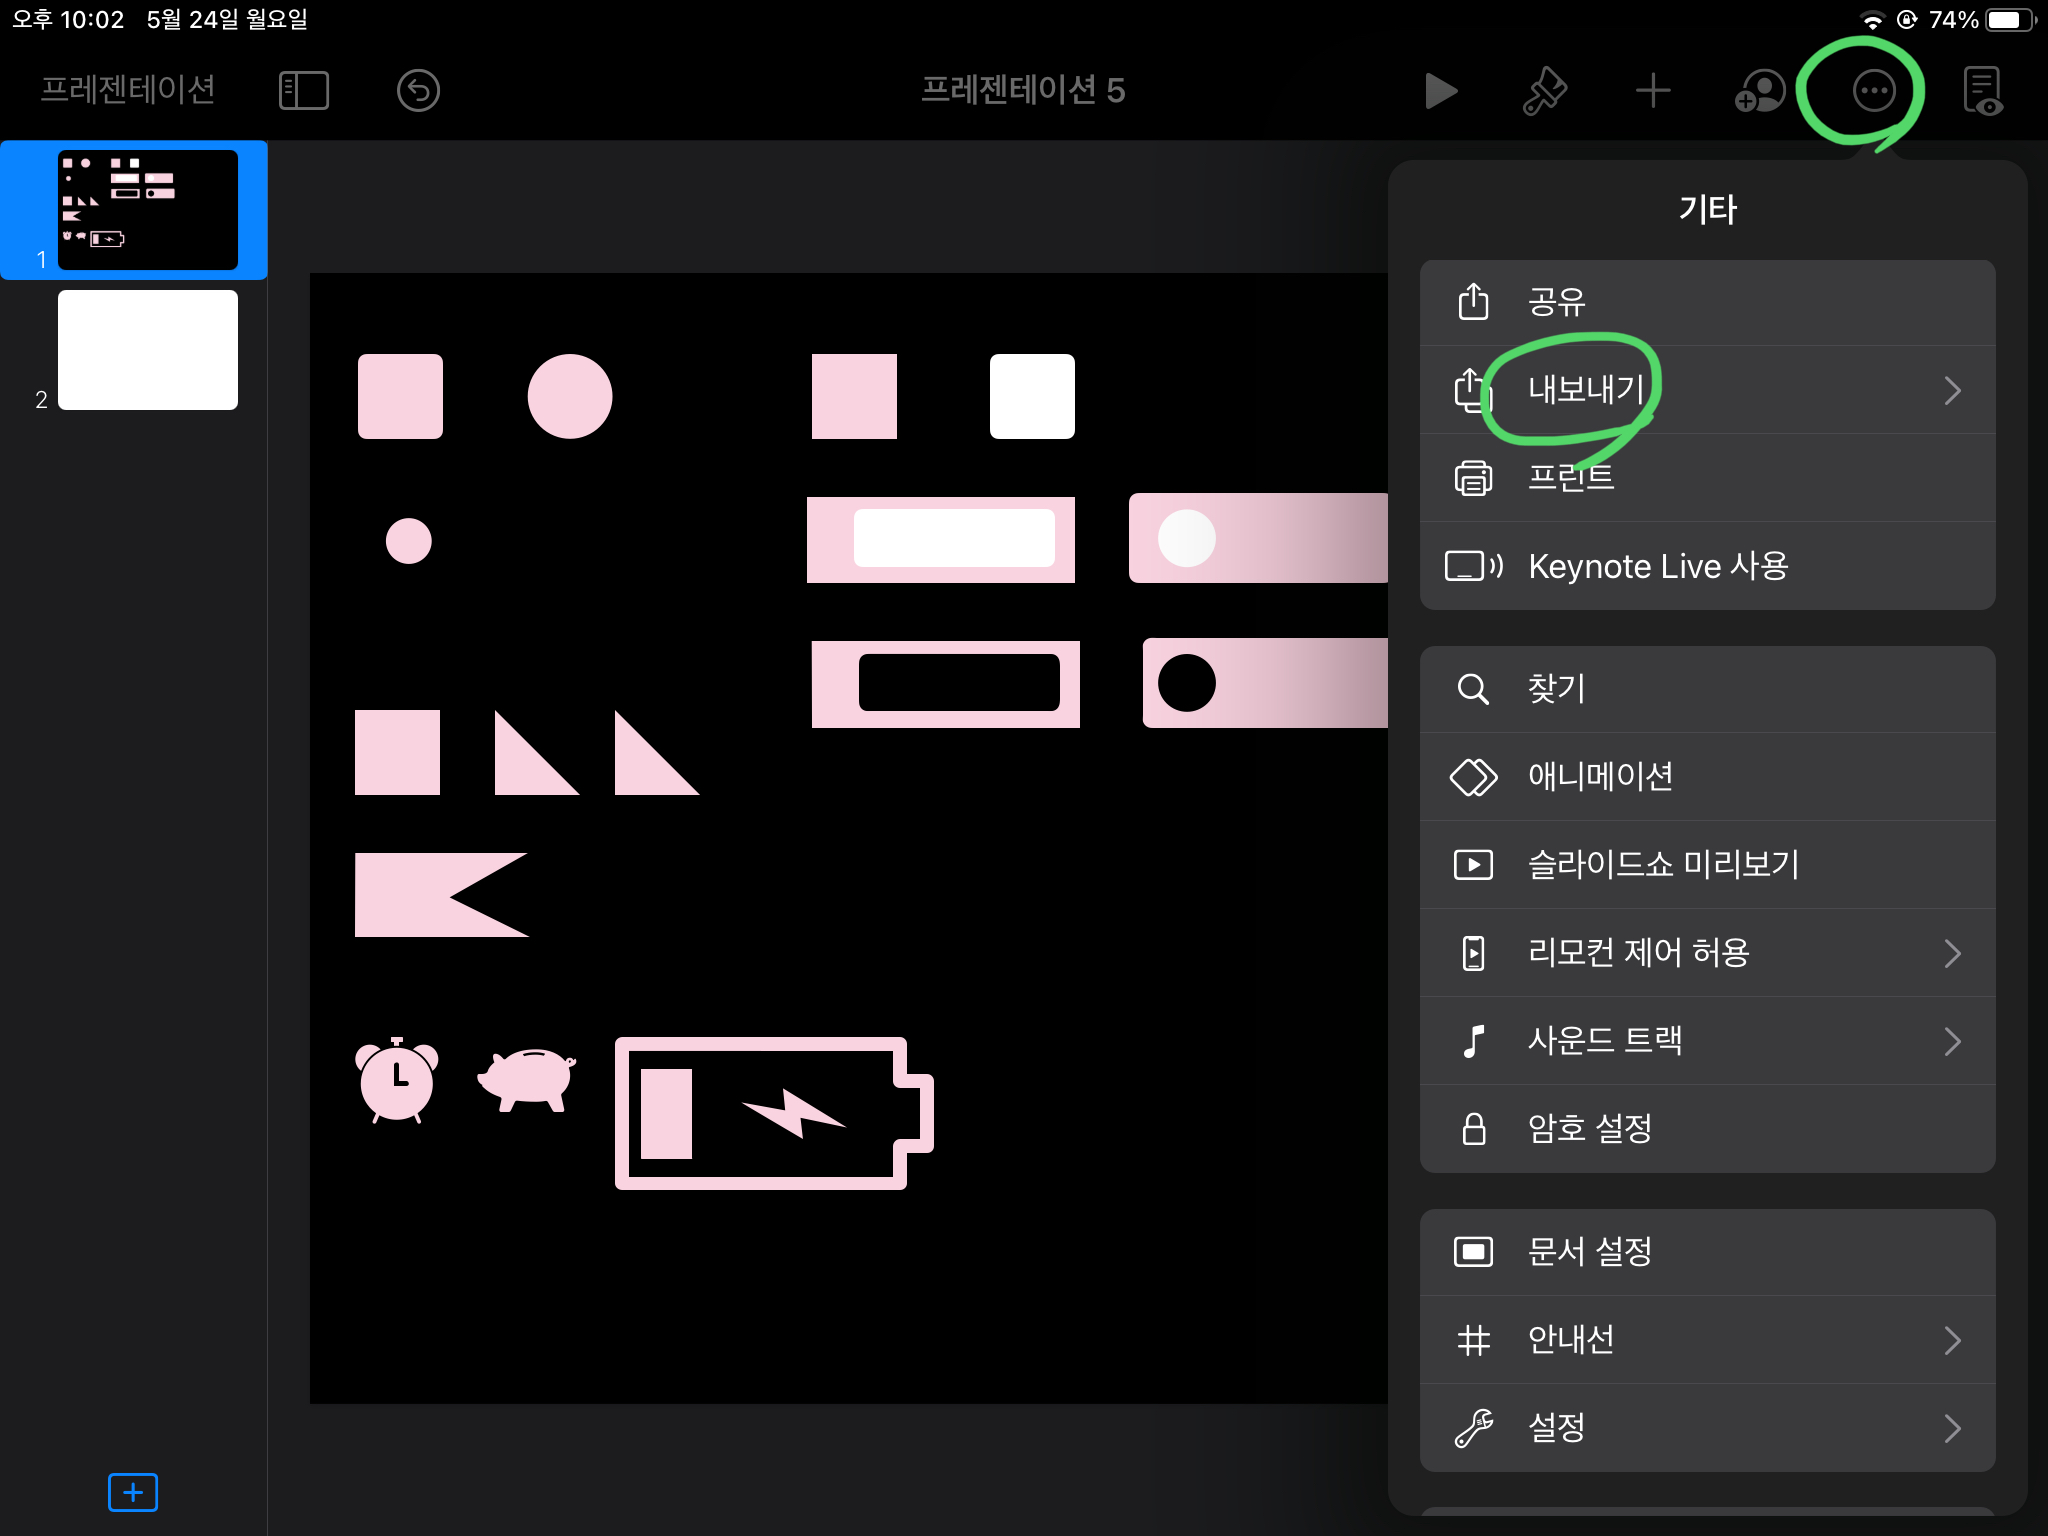Image resolution: width=2048 pixels, height=1536 pixels.
Task: Tap the Play slideshow button
Action: 1440,91
